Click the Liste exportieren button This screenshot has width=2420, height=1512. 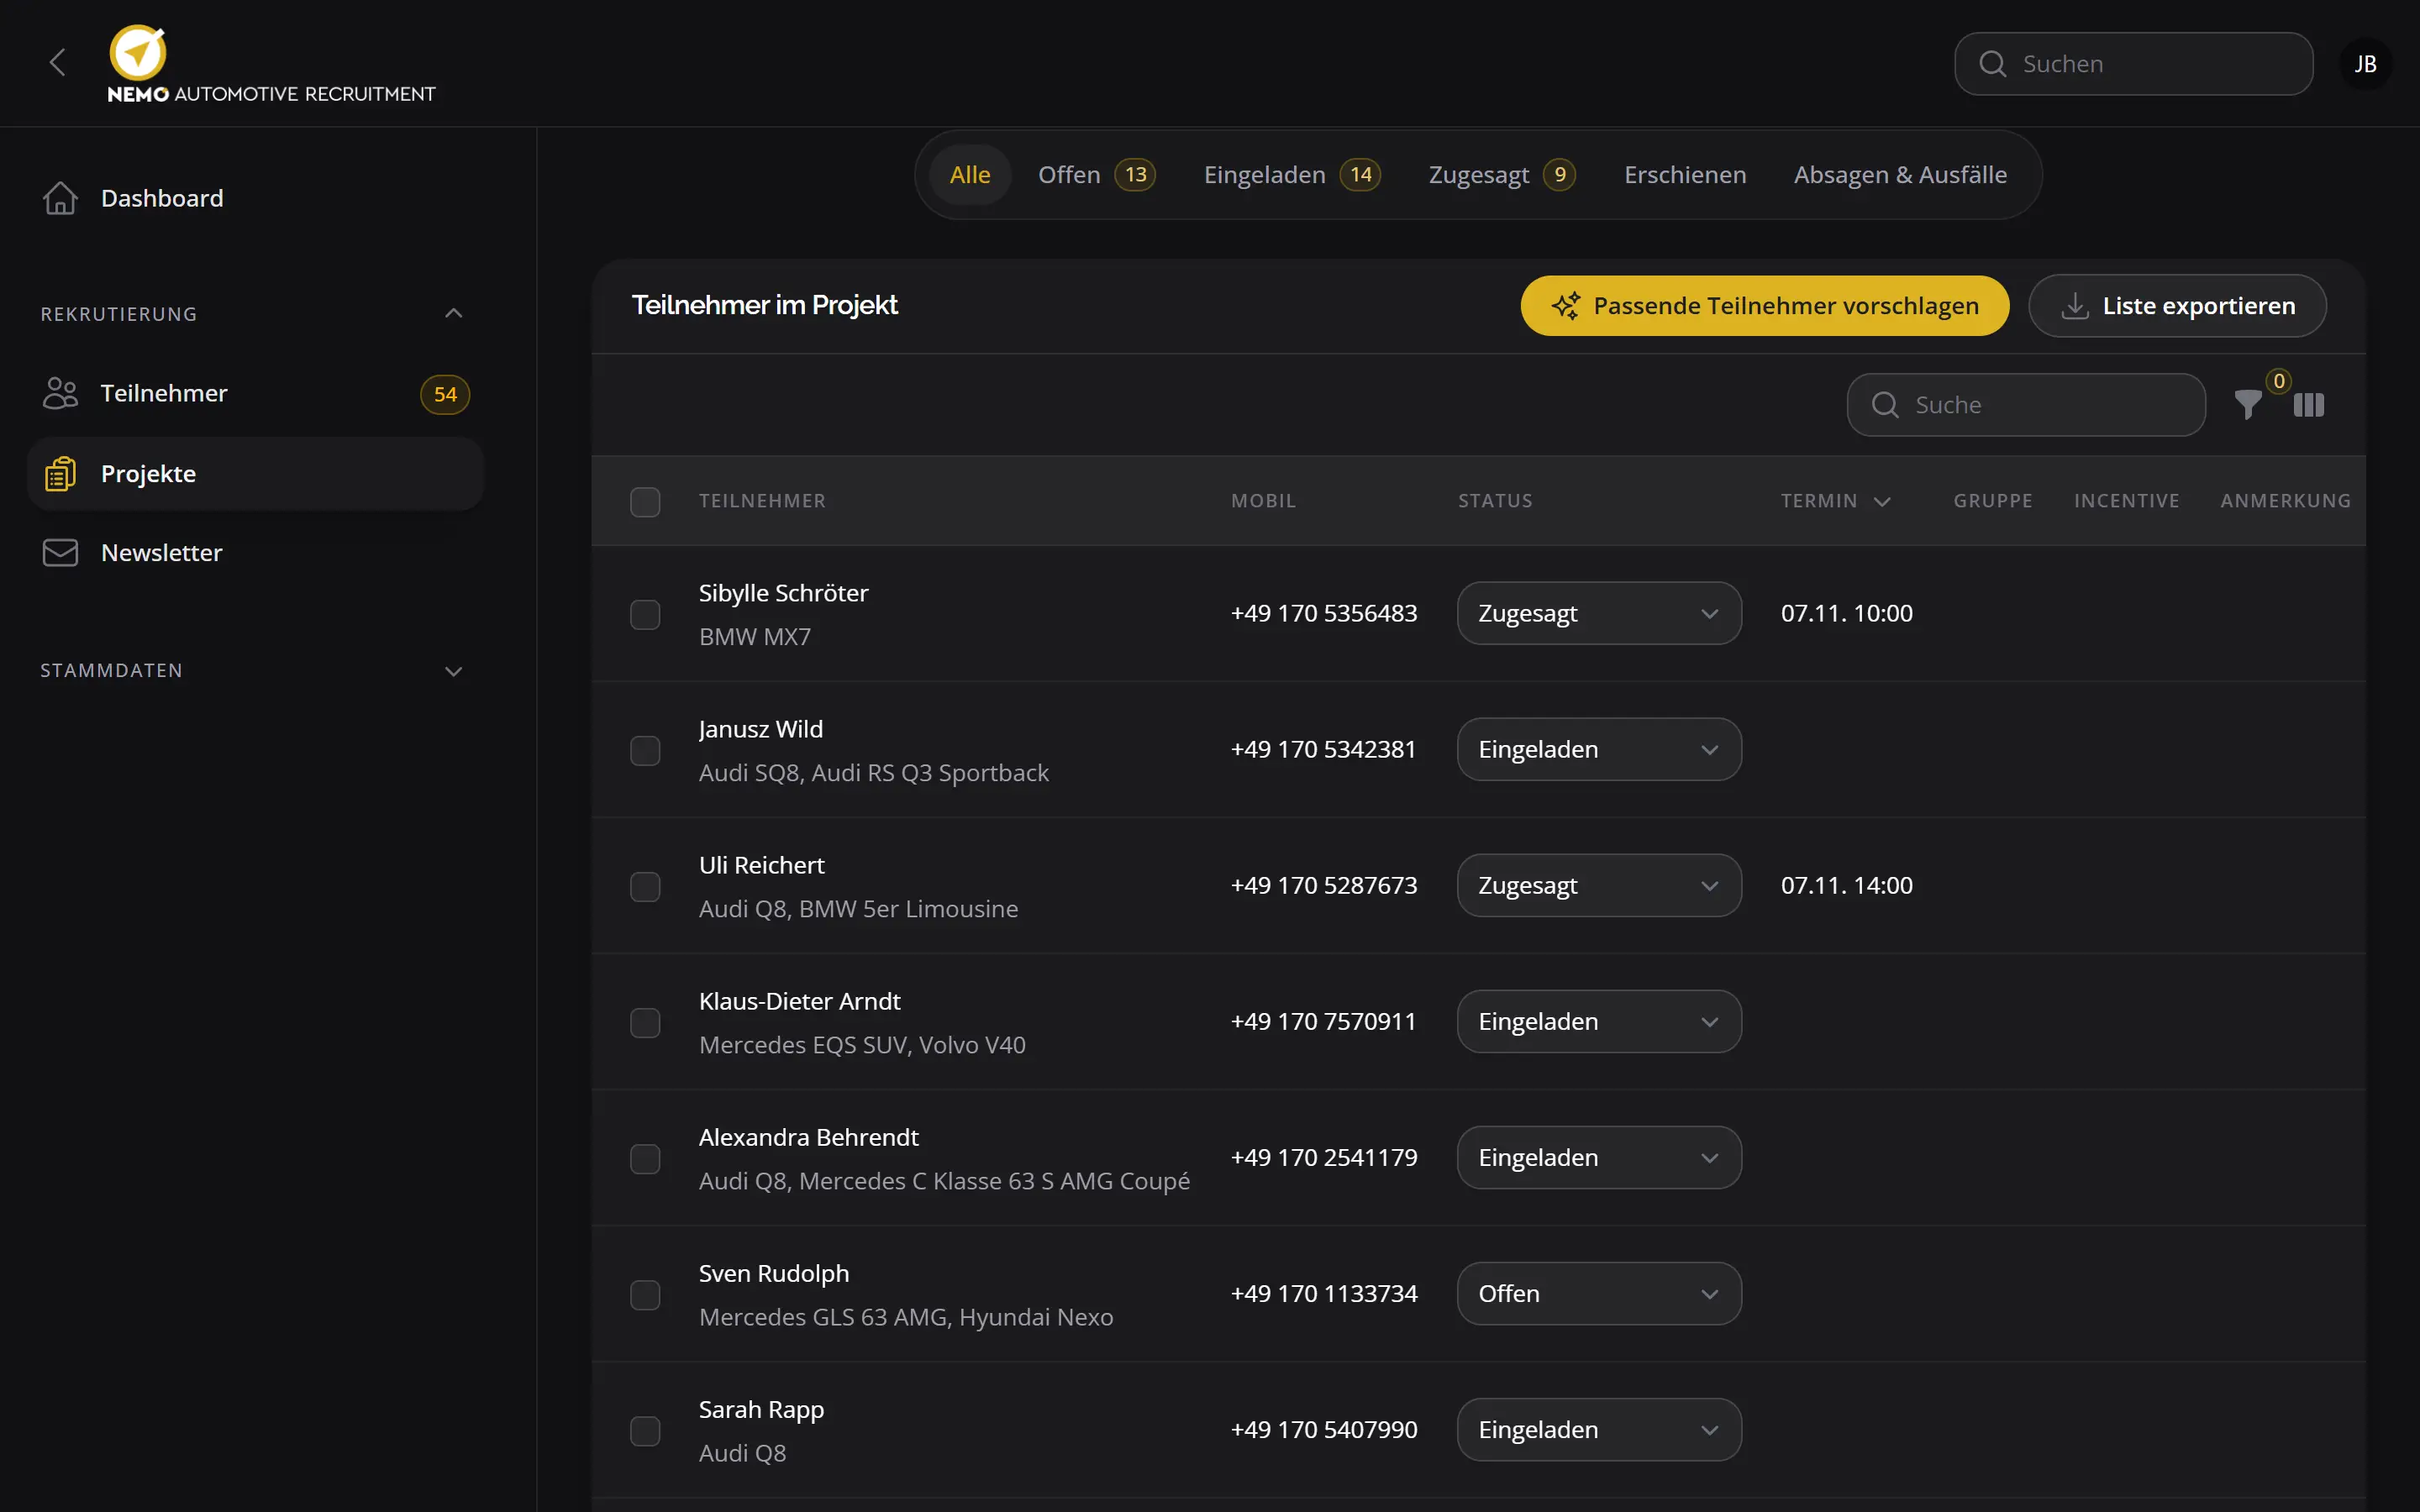point(2177,306)
